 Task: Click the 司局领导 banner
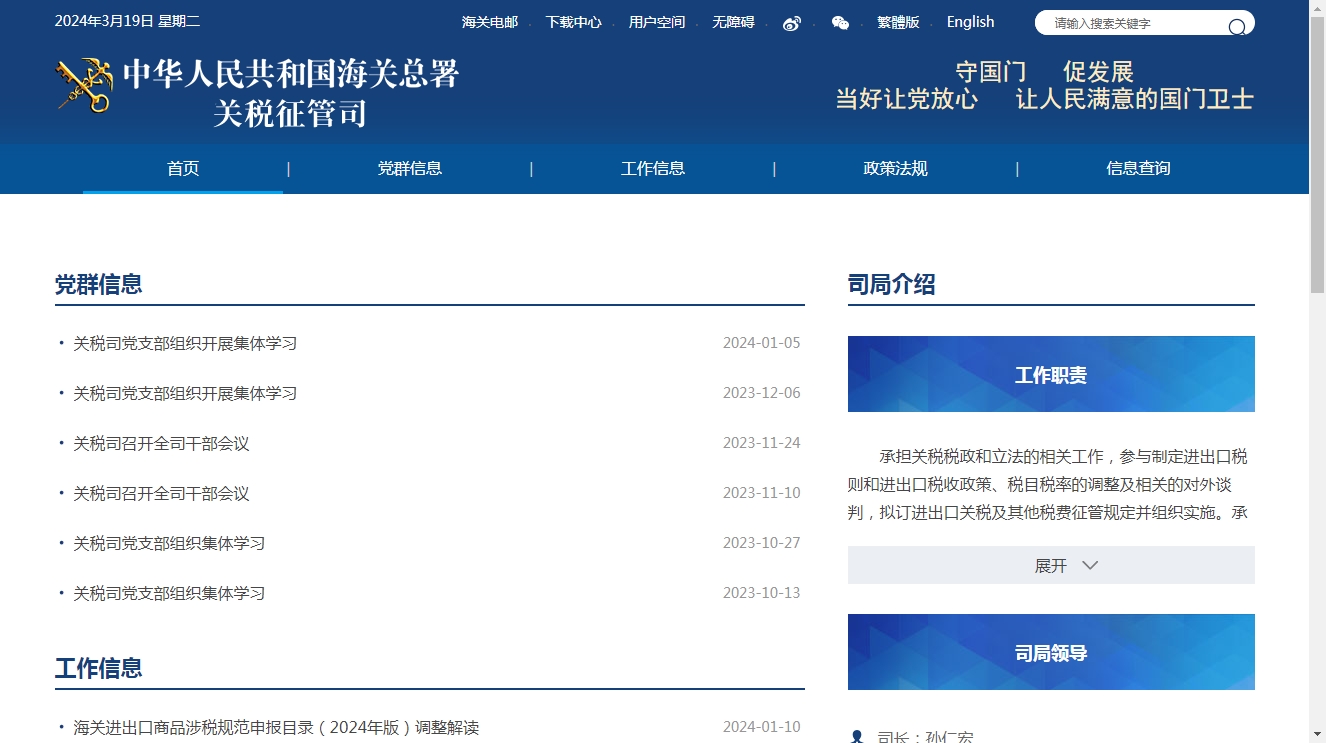tap(1051, 652)
